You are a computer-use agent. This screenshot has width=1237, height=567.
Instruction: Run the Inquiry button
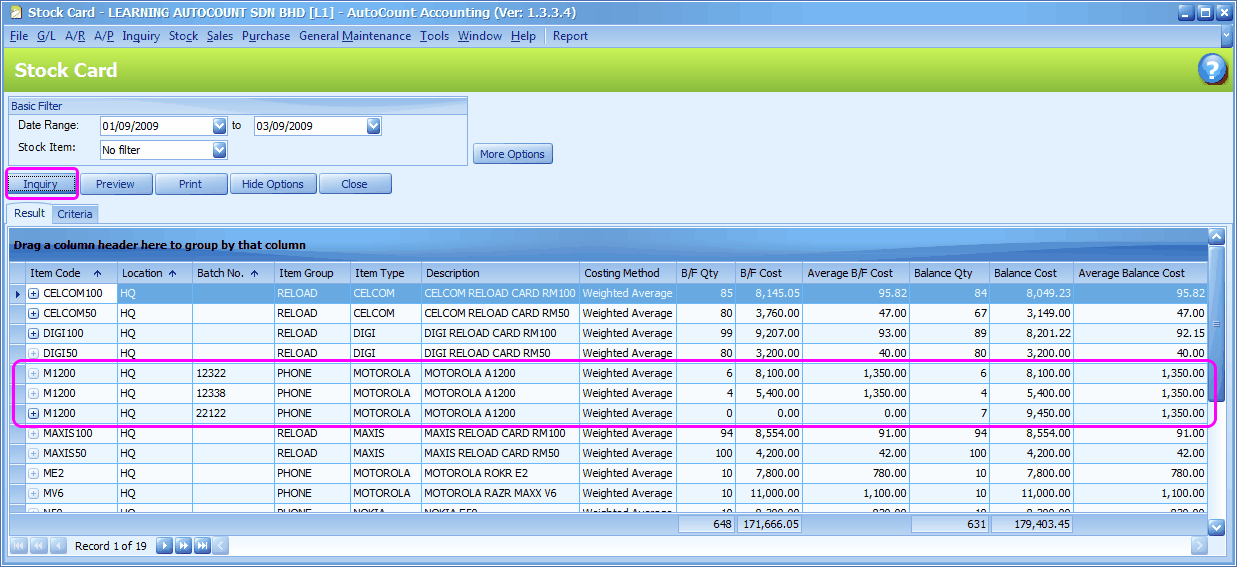(41, 184)
